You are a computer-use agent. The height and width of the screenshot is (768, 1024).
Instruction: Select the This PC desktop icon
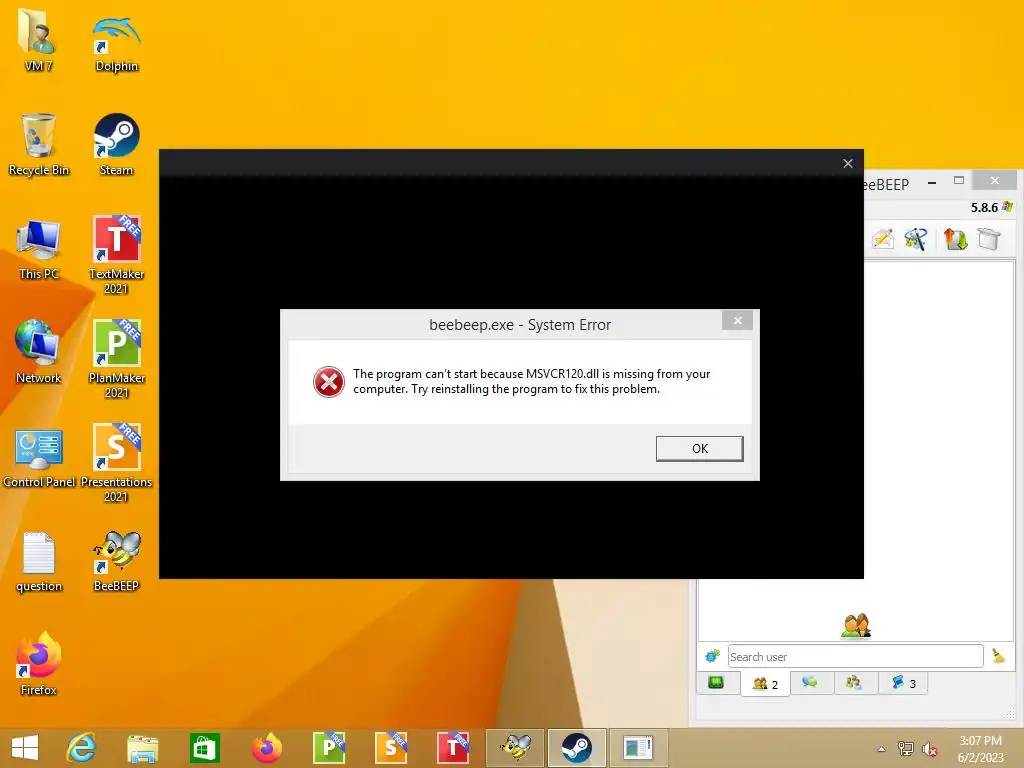(x=39, y=249)
